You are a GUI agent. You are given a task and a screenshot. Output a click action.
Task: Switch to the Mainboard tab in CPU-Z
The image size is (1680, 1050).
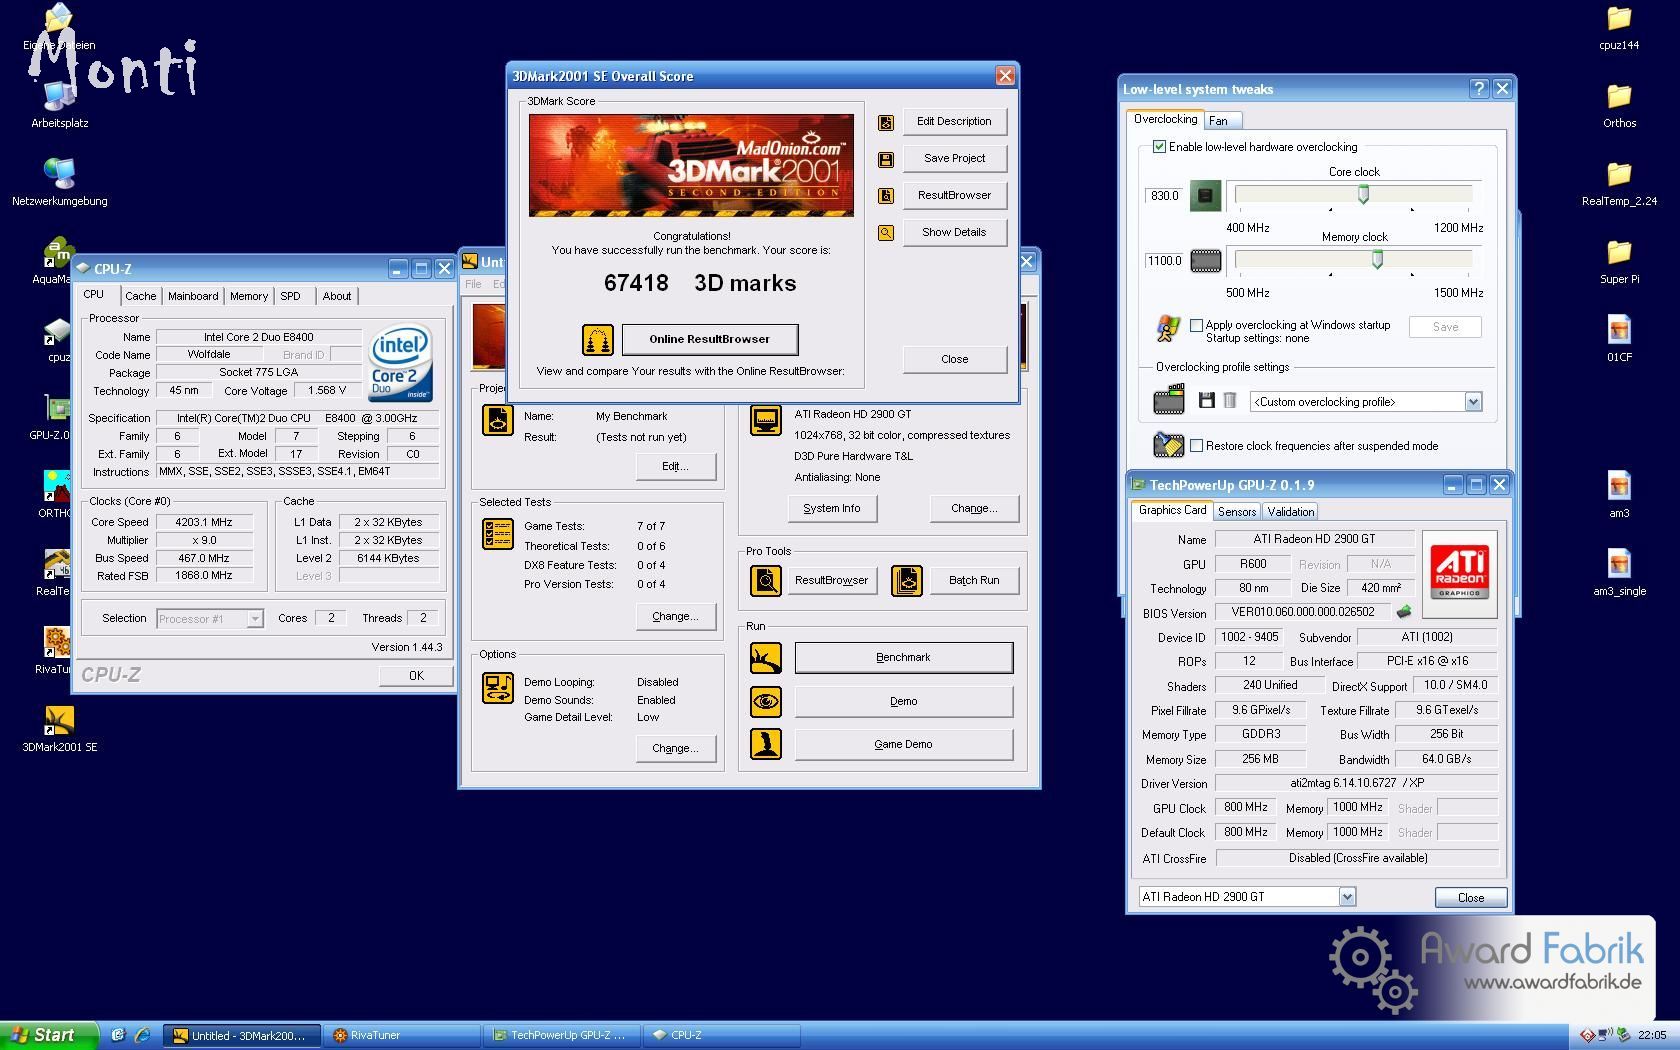[x=193, y=296]
